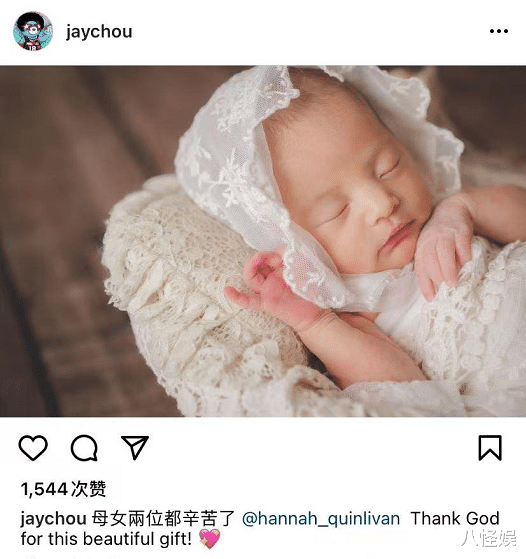The height and width of the screenshot is (559, 526).
Task: Click the 八怪娱 watermark at bottom right
Action: point(489,538)
